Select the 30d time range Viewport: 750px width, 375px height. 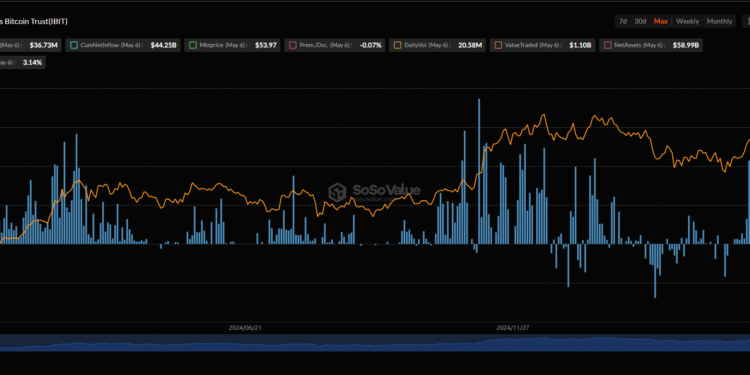click(x=640, y=21)
